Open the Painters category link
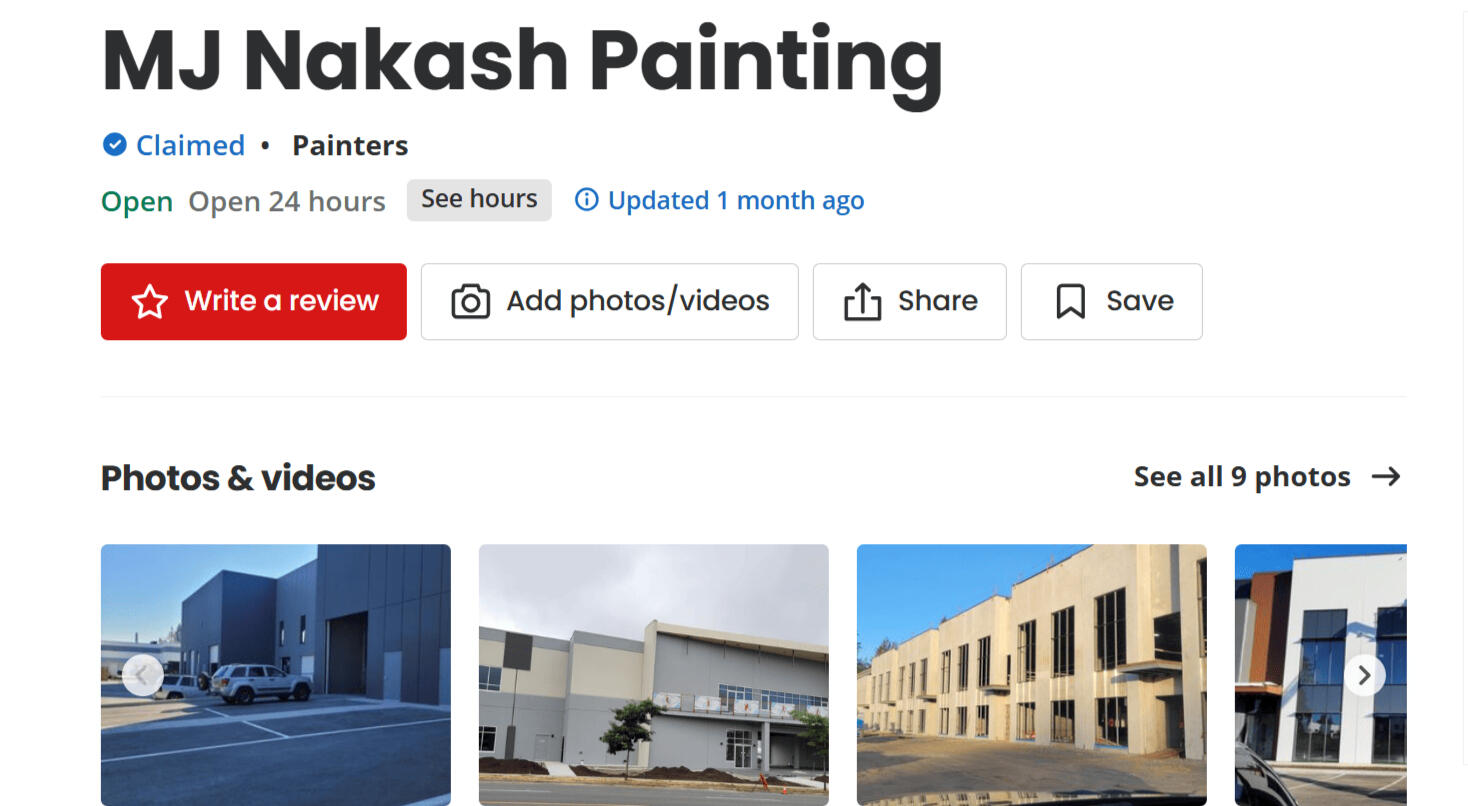1468x806 pixels. point(350,146)
